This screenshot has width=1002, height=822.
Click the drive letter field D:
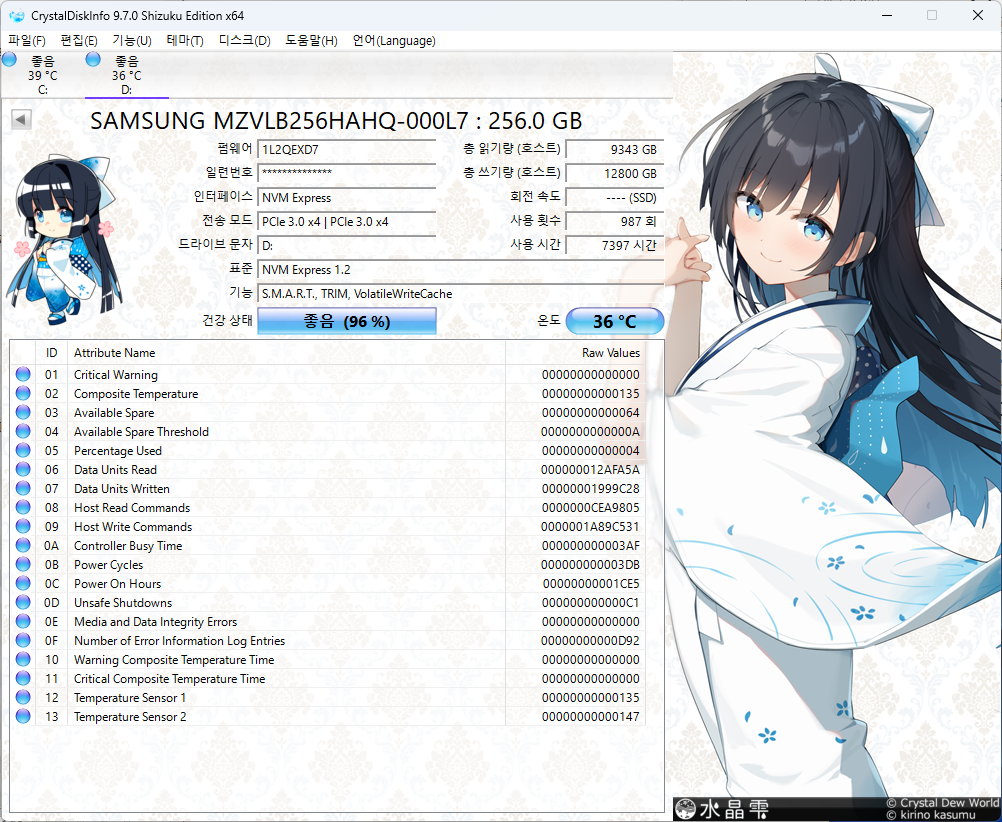(x=346, y=245)
